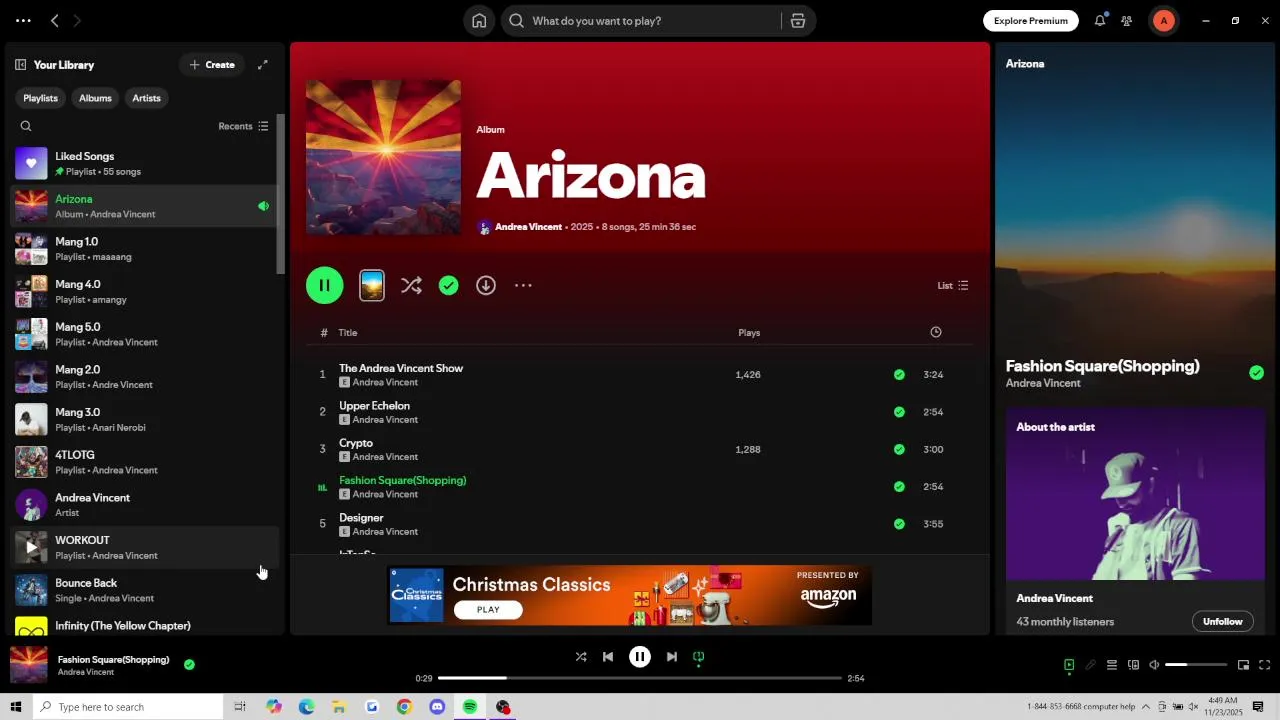
Task: Click Unfollow for Andrea Vincent
Action: pyautogui.click(x=1222, y=622)
